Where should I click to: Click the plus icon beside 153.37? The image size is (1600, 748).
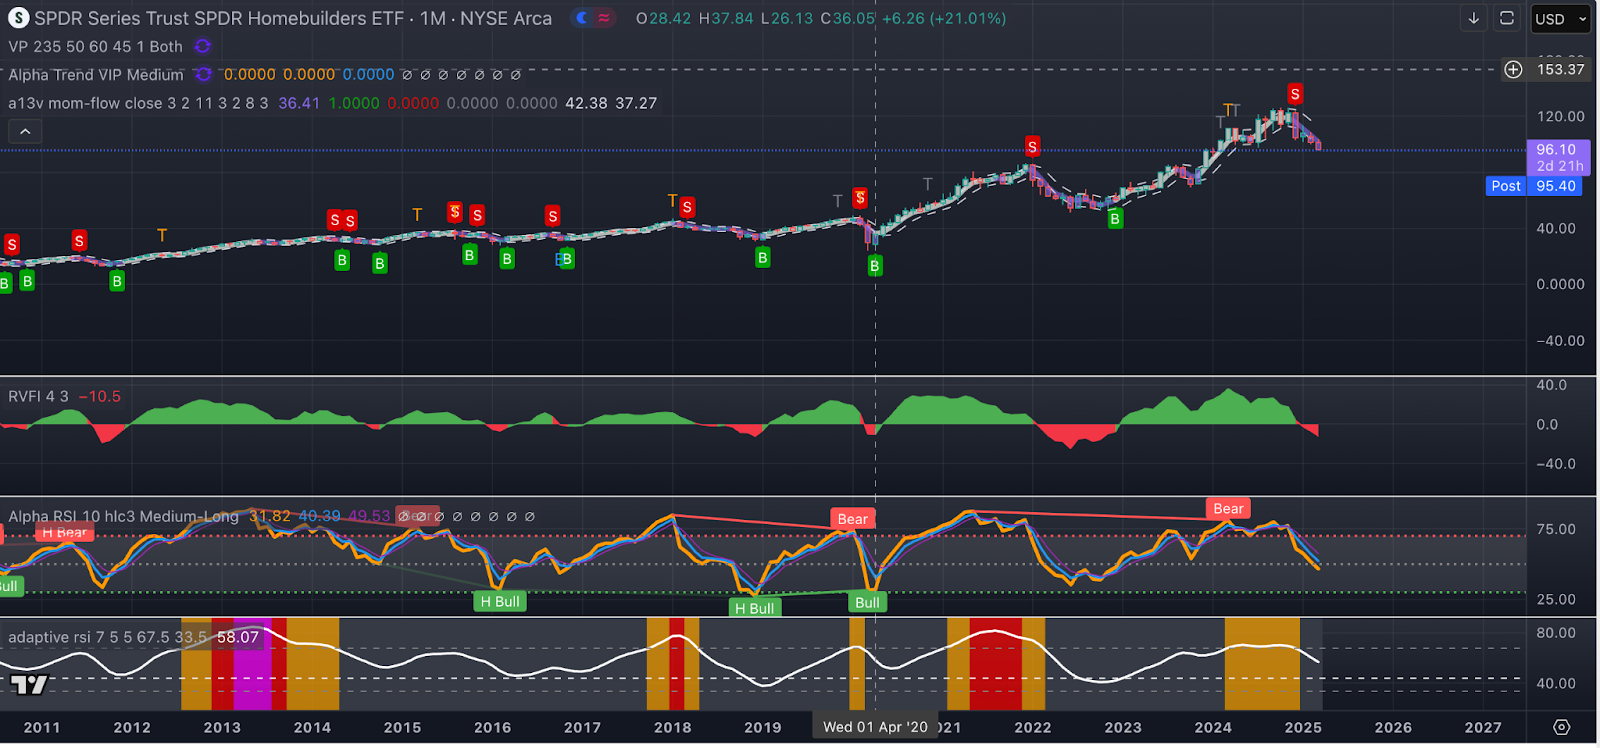point(1513,69)
